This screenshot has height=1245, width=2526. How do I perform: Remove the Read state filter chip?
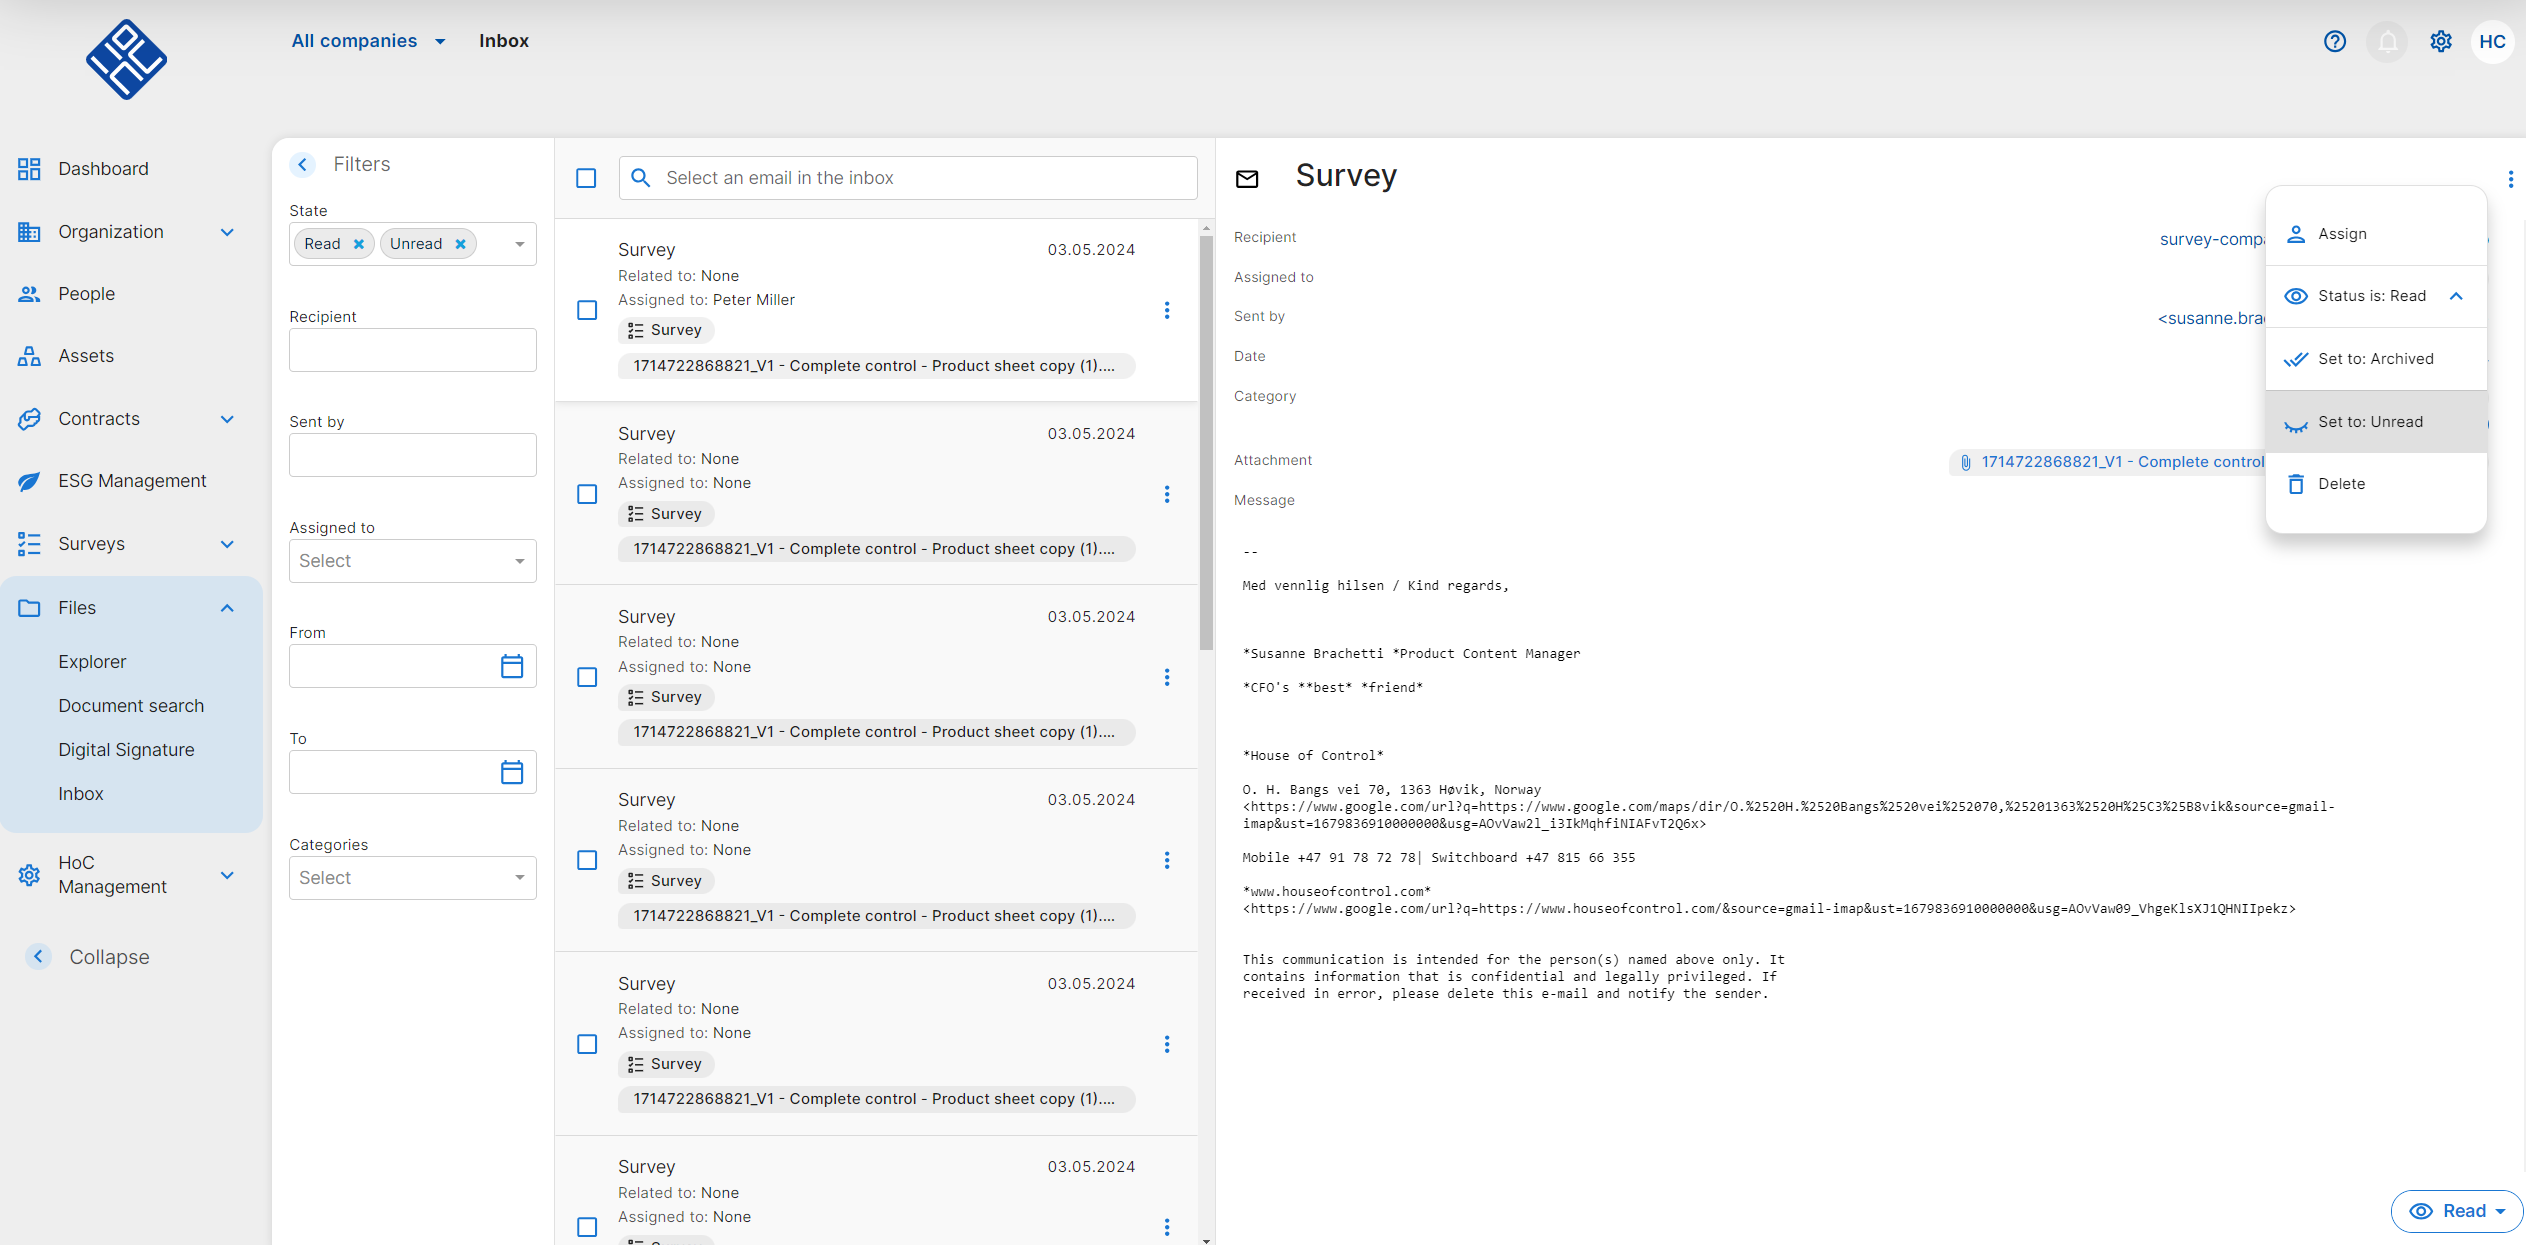359,244
